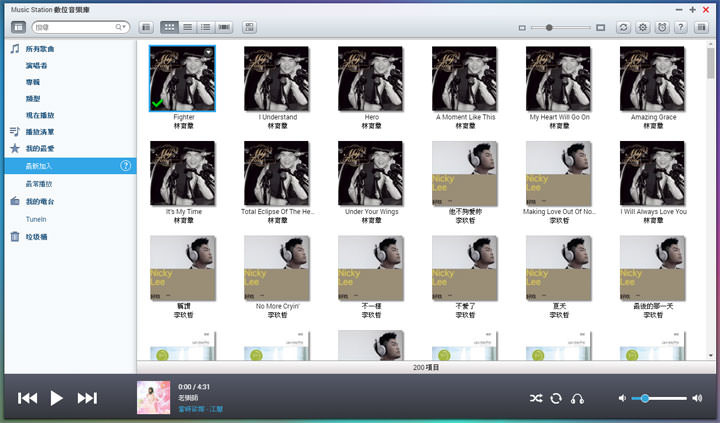
Task: Open dropdown arrow on Fighter album cover
Action: coord(208,52)
